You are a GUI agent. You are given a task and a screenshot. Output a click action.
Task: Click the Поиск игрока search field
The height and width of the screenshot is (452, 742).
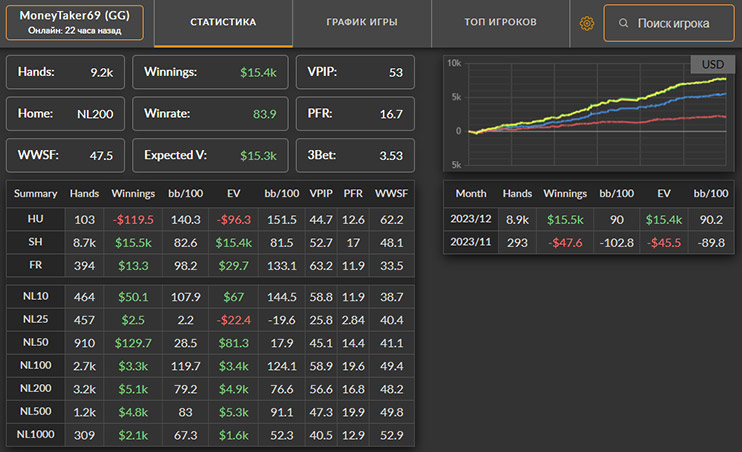point(674,22)
